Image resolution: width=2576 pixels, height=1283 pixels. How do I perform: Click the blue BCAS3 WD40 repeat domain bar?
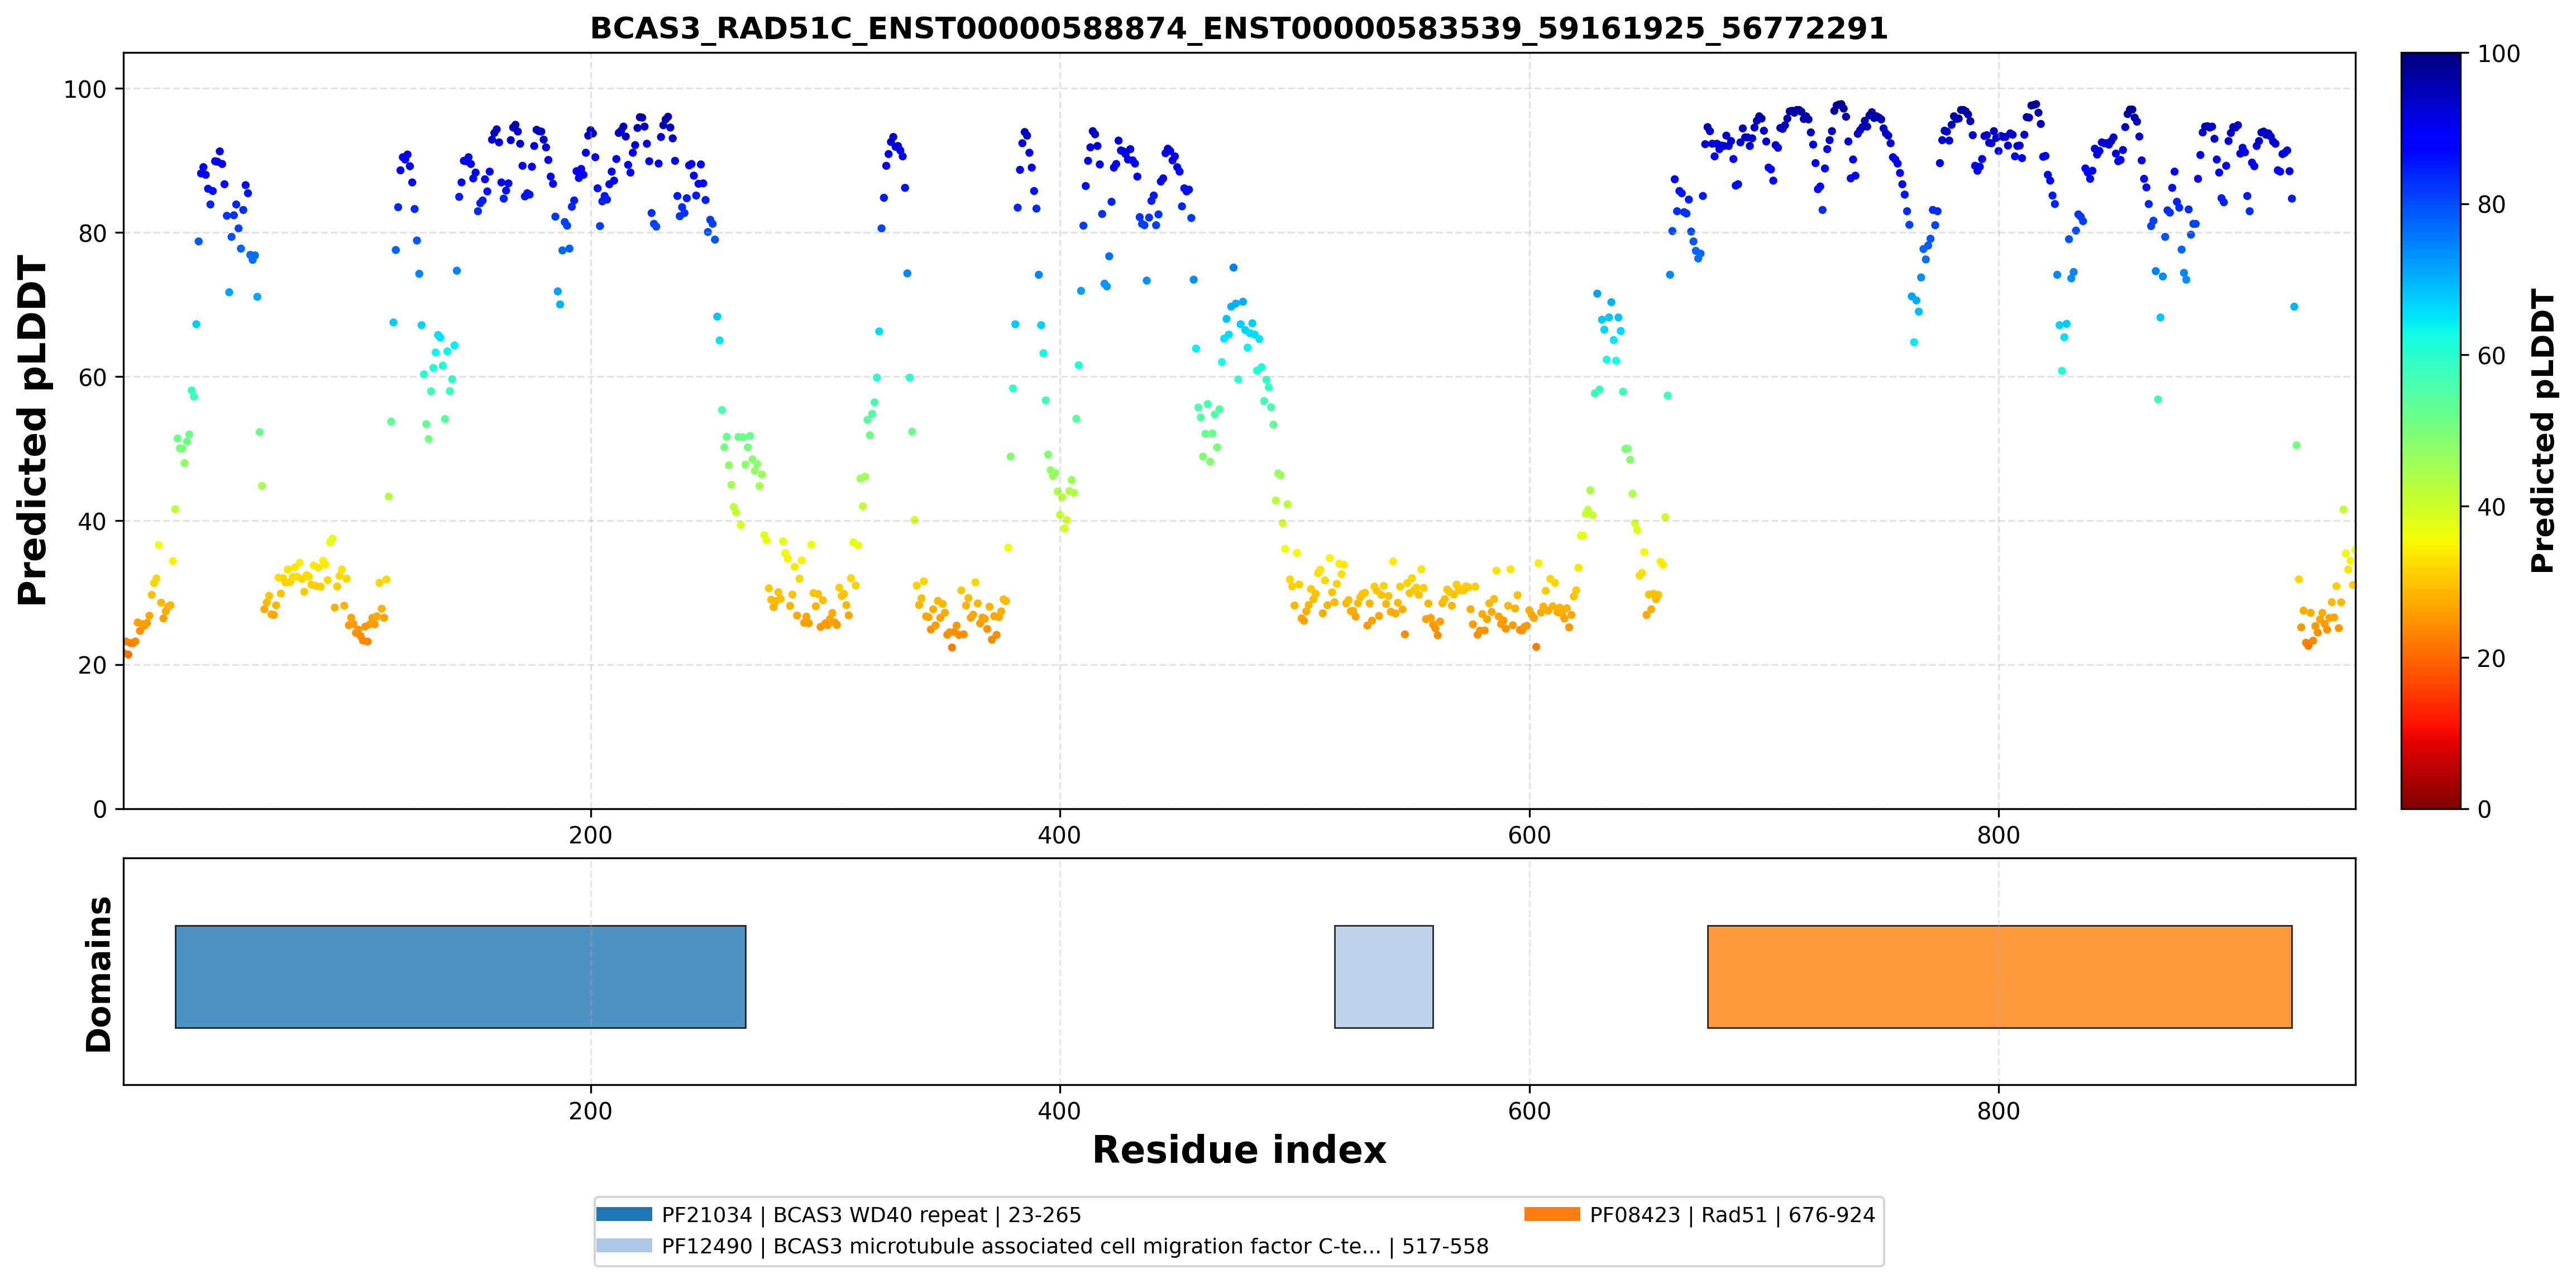pos(460,976)
